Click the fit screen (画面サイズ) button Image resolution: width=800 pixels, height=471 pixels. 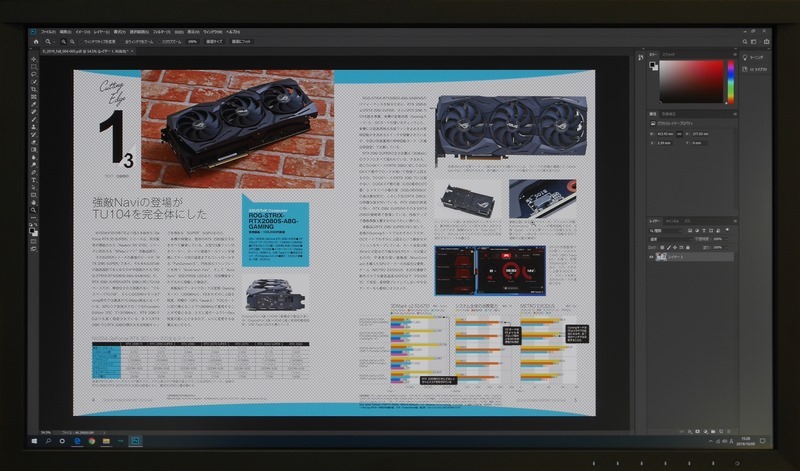(214, 42)
